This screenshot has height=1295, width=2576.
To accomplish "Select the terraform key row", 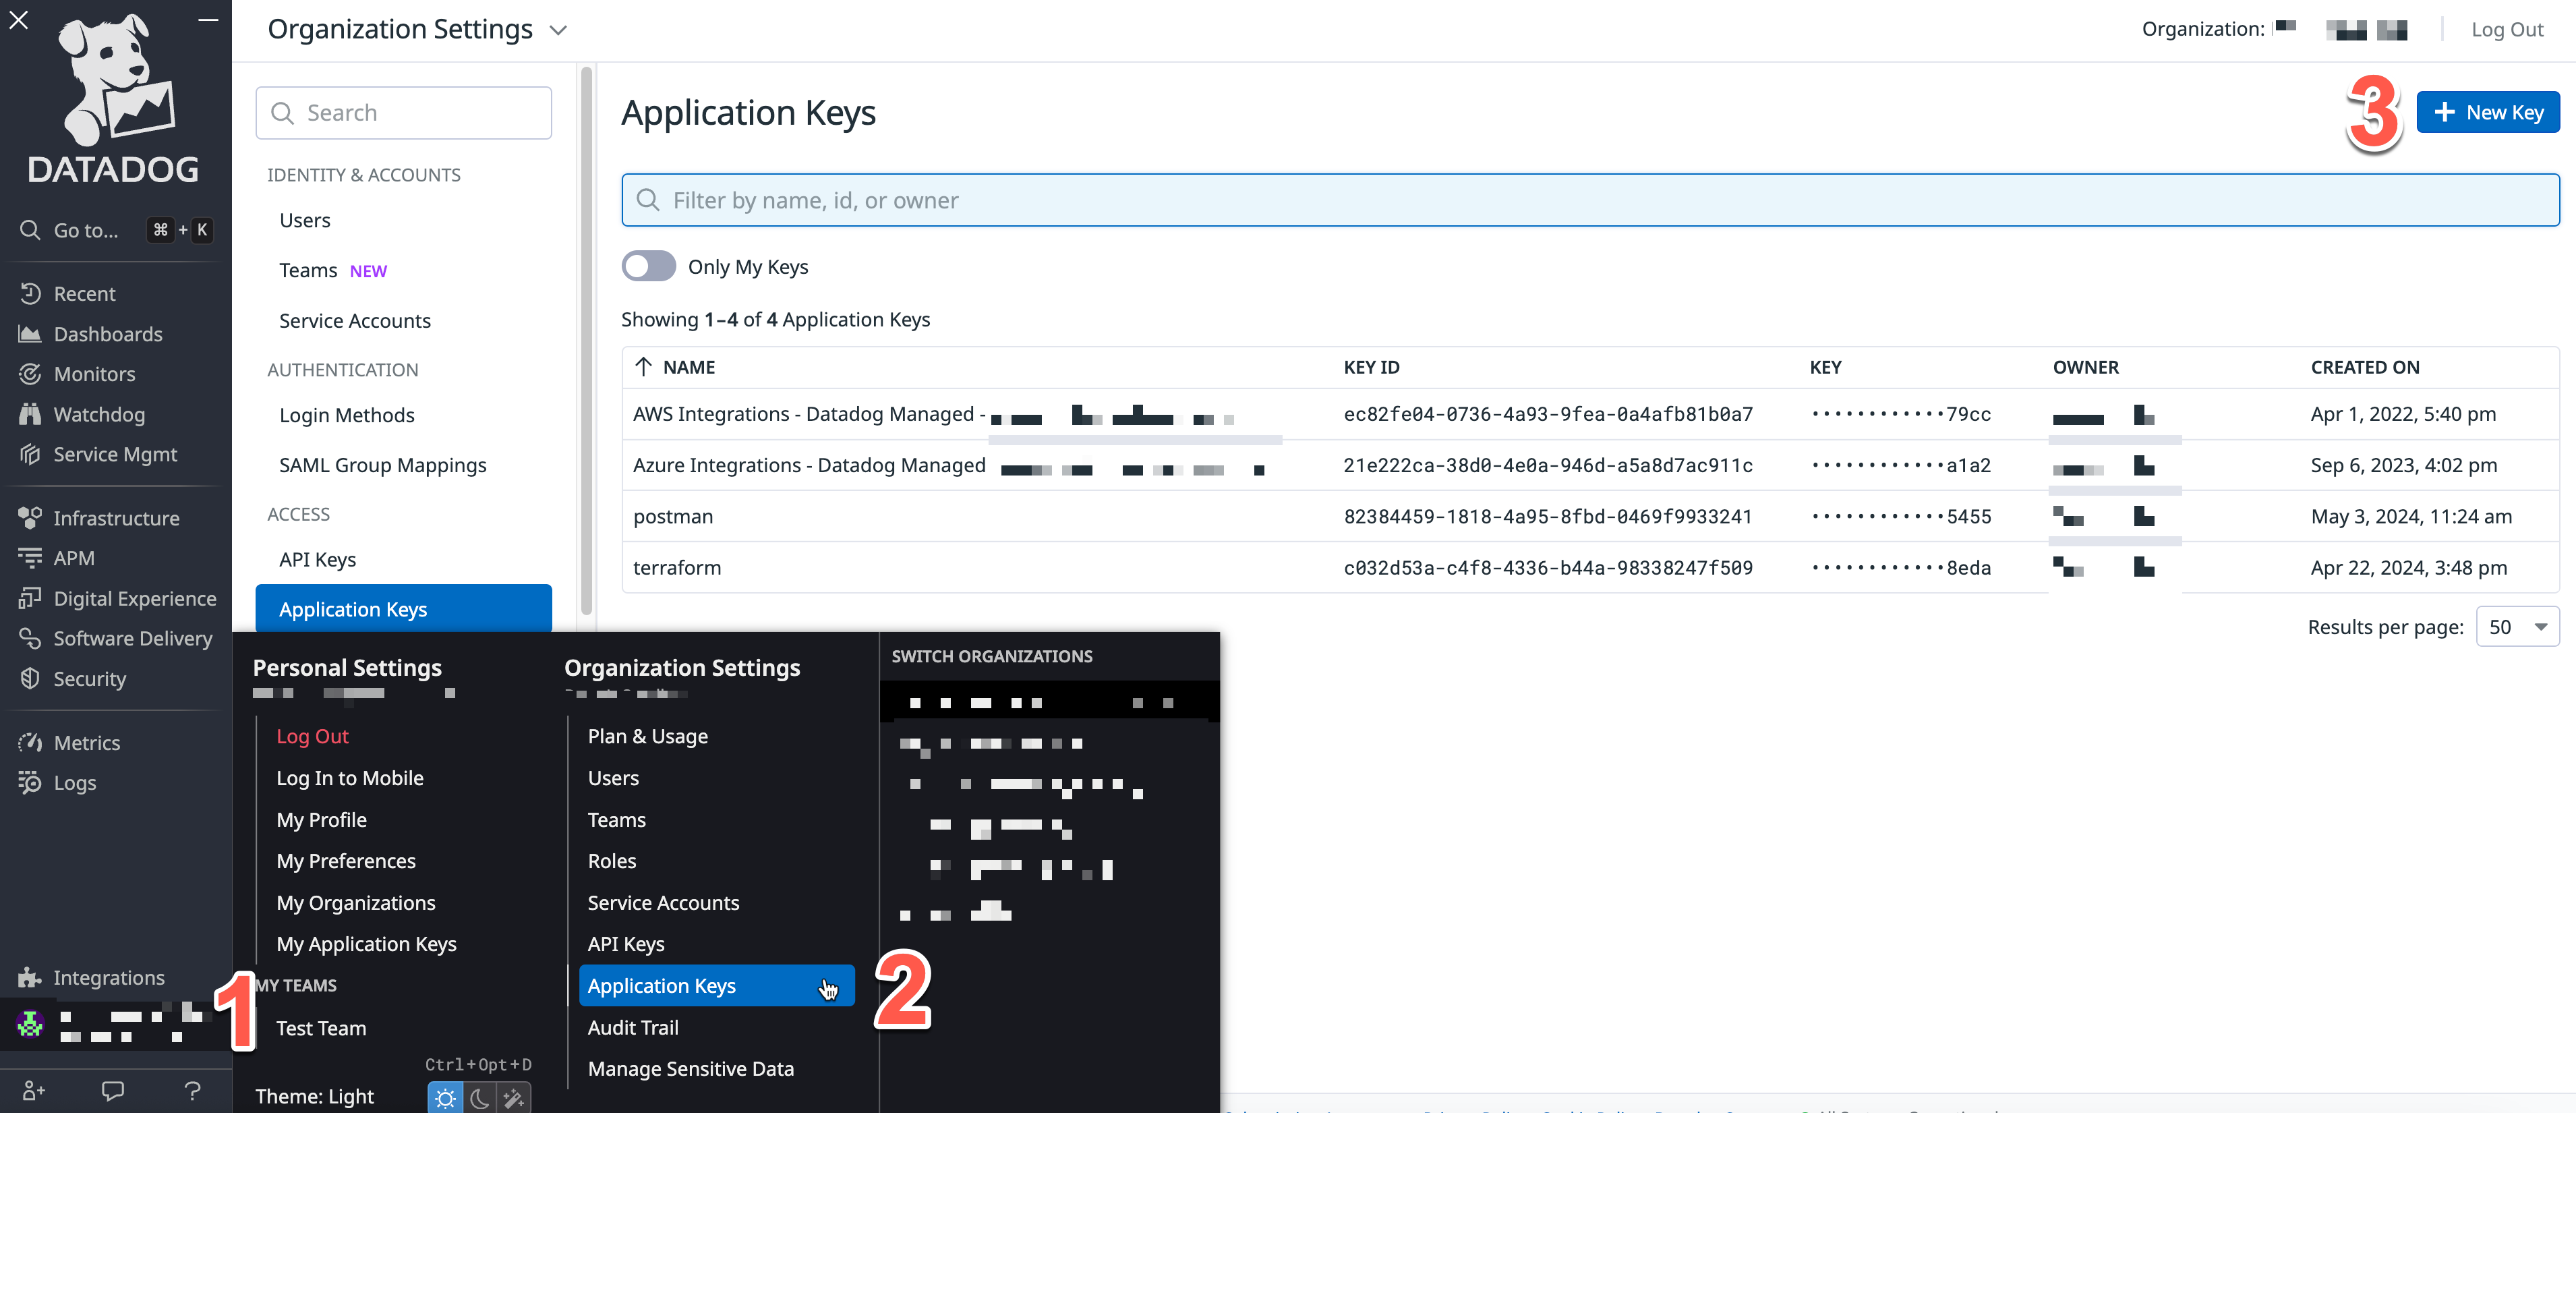I will [1590, 567].
